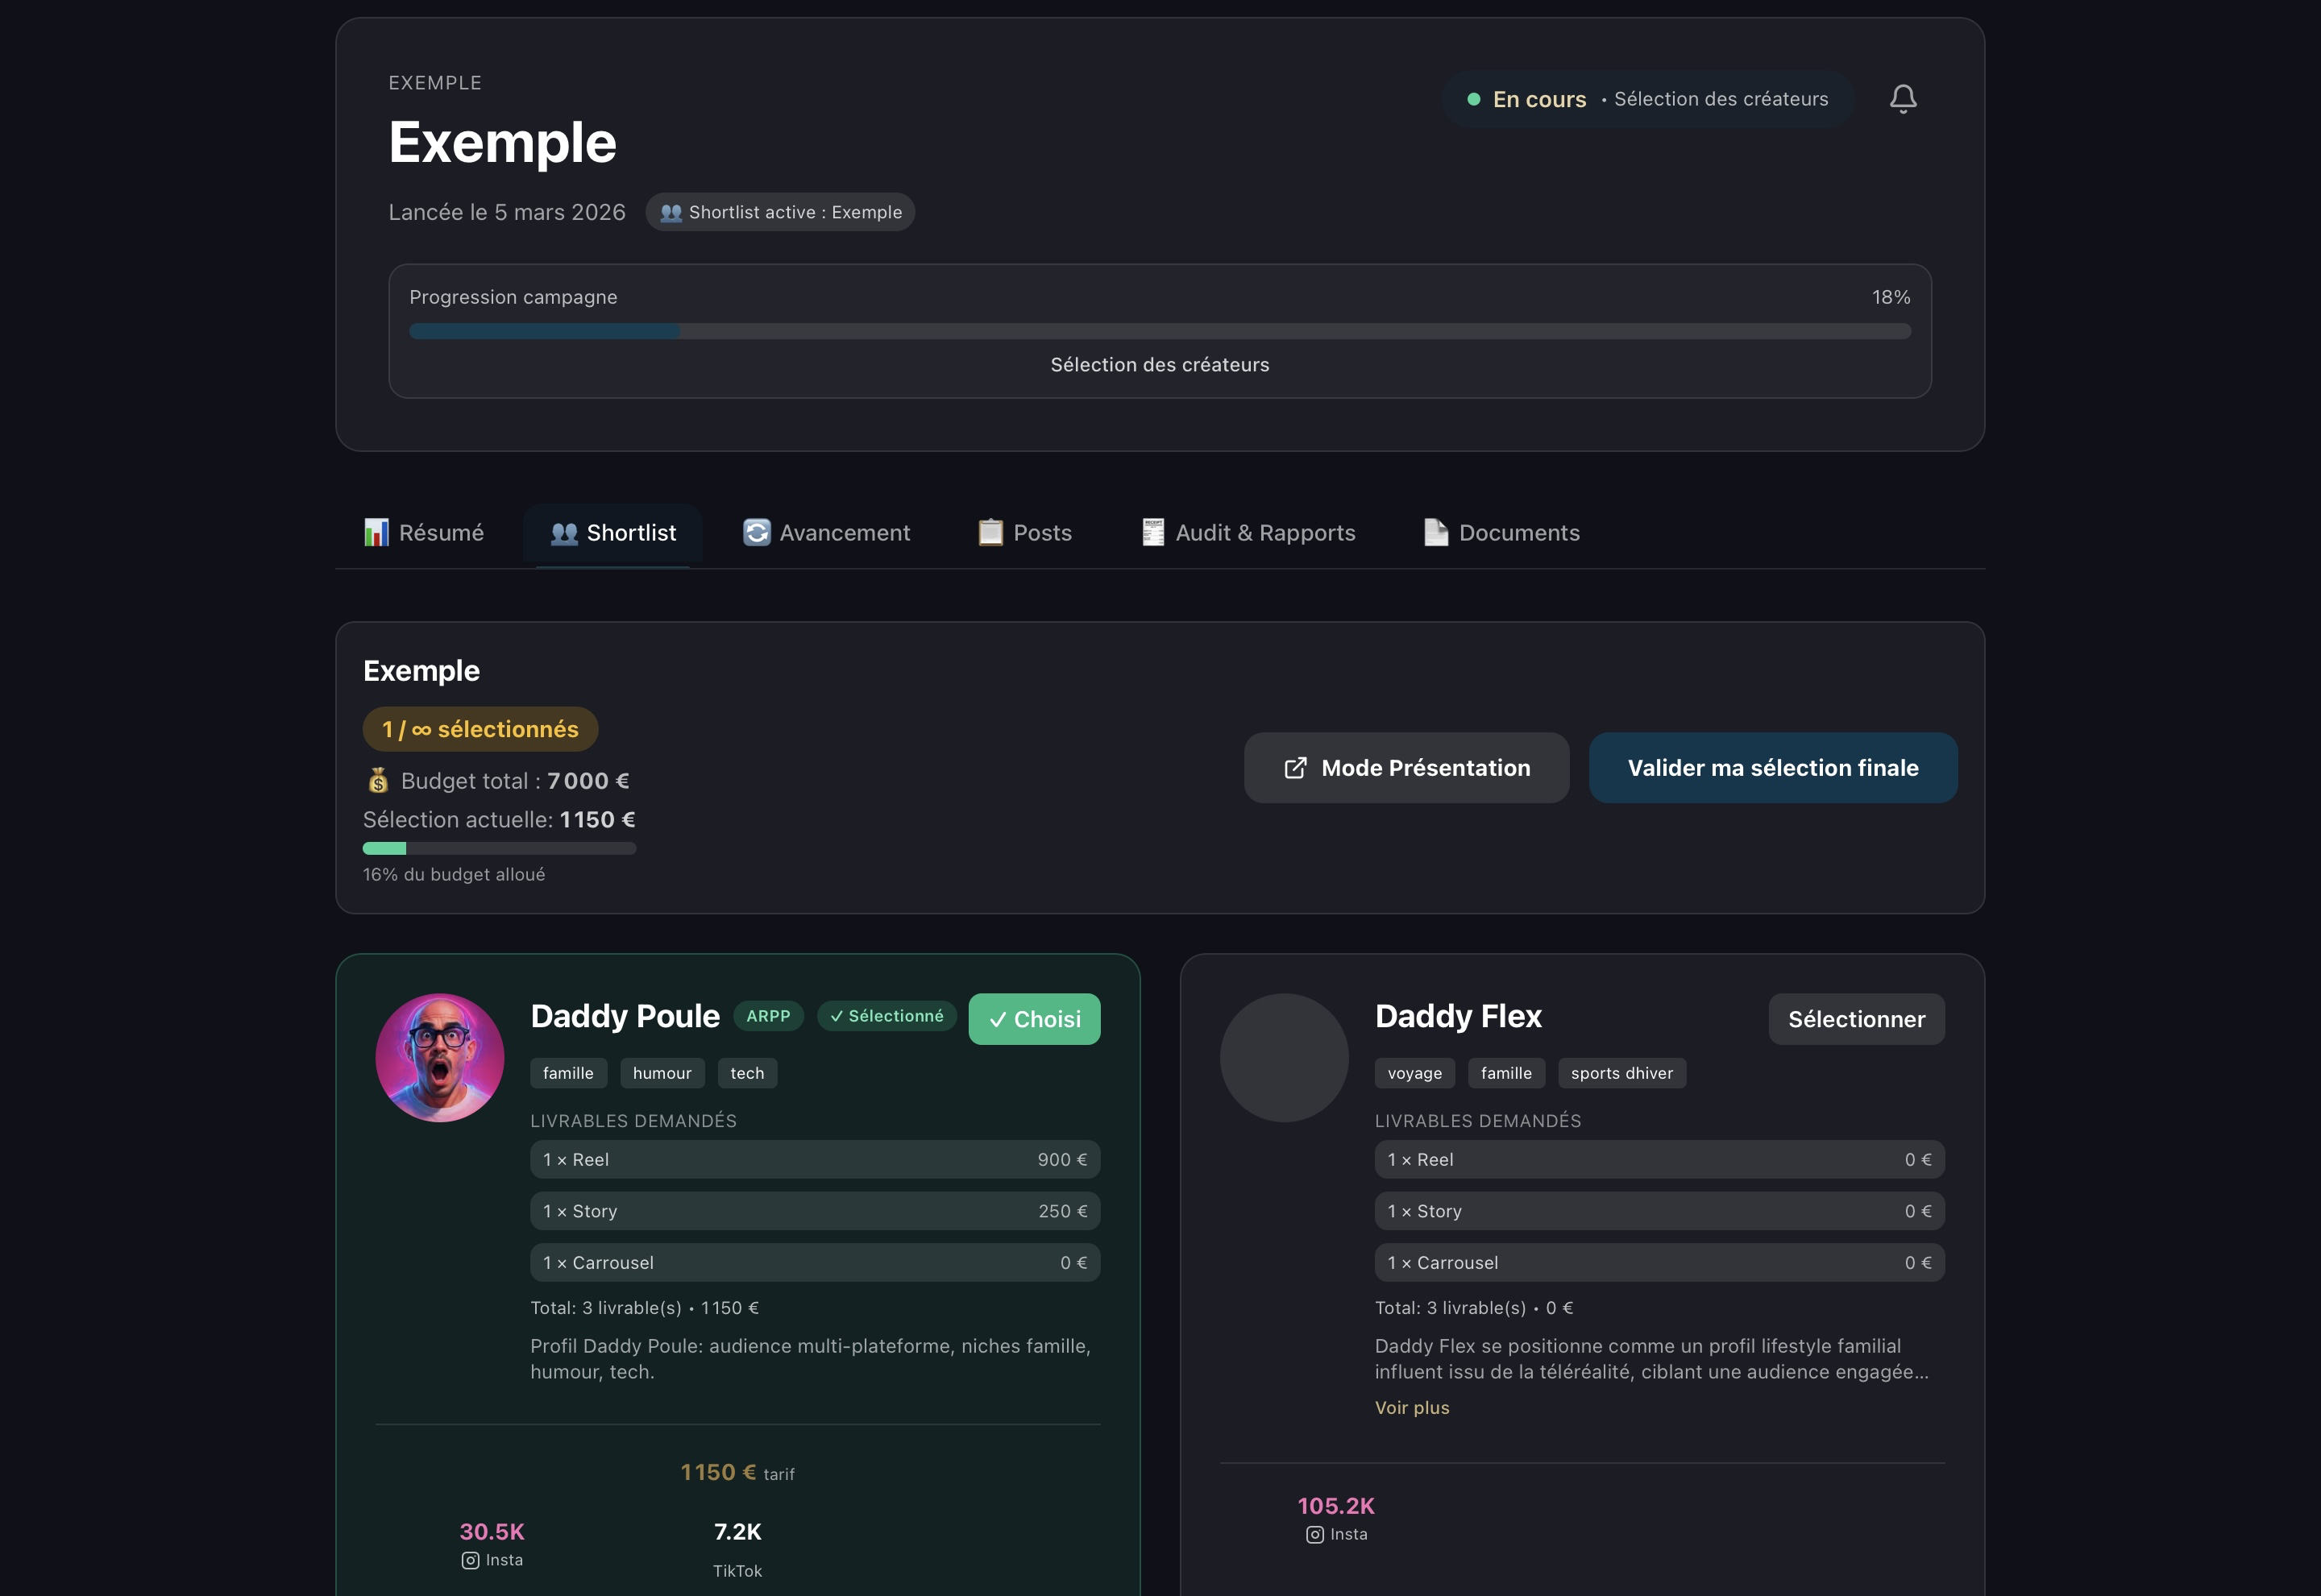The width and height of the screenshot is (2321, 1596).
Task: Open the Avancement tab
Action: pos(845,533)
